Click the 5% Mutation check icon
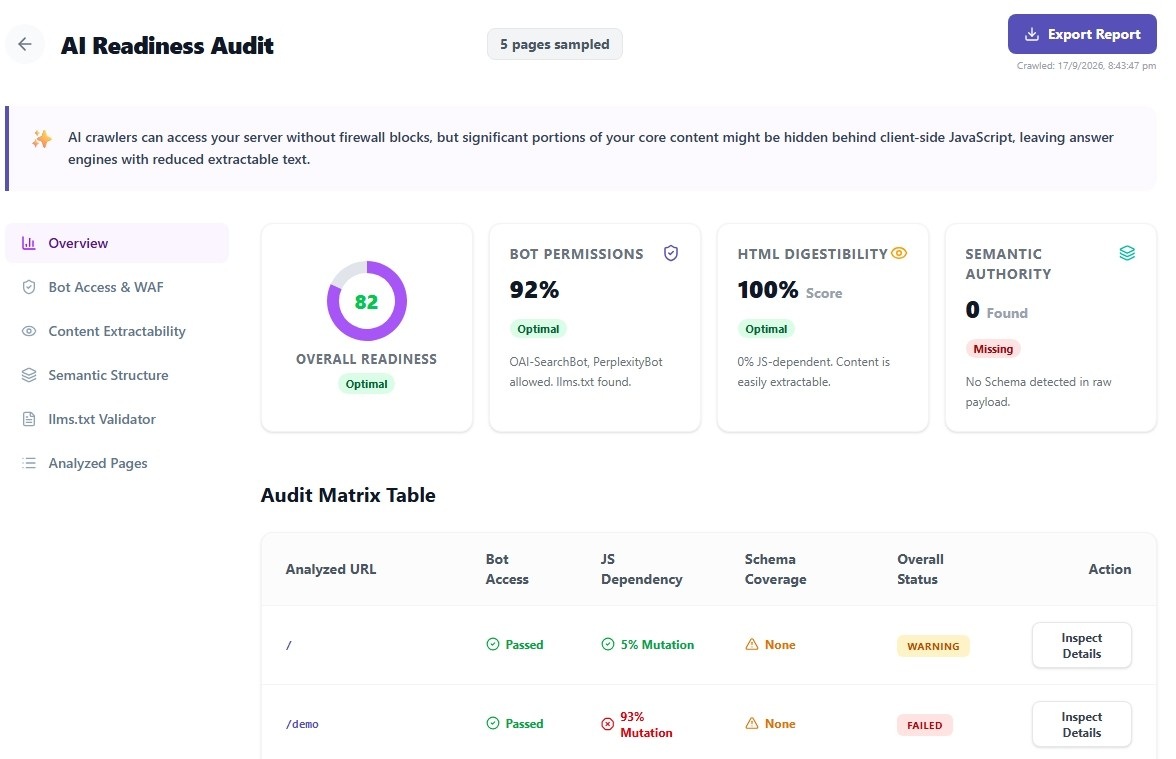Viewport: 1176px width, 759px height. click(608, 644)
